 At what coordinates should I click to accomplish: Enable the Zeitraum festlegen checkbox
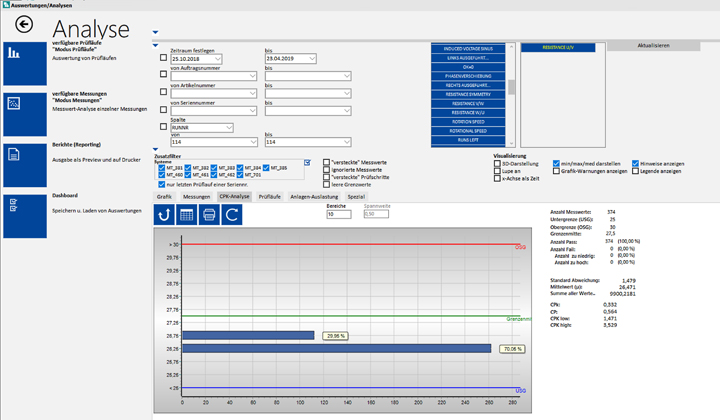pos(163,58)
